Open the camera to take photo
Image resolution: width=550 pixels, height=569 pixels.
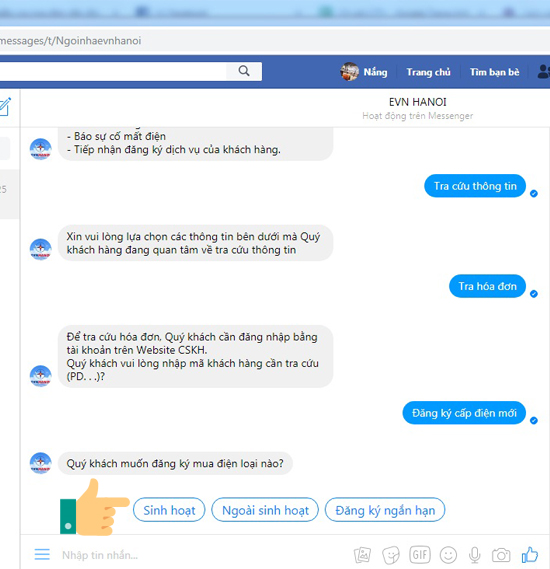(x=501, y=555)
